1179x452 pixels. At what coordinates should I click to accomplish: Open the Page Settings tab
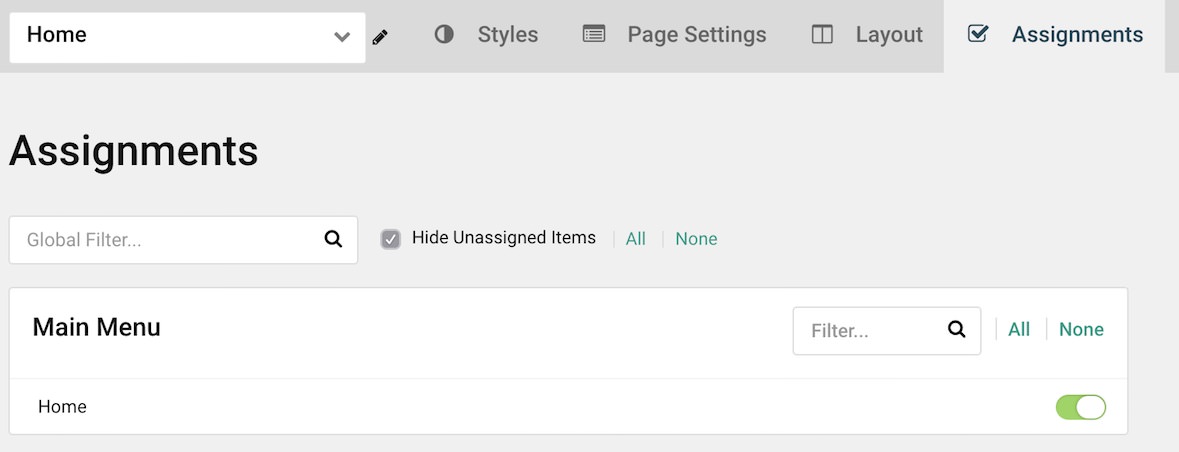click(674, 35)
